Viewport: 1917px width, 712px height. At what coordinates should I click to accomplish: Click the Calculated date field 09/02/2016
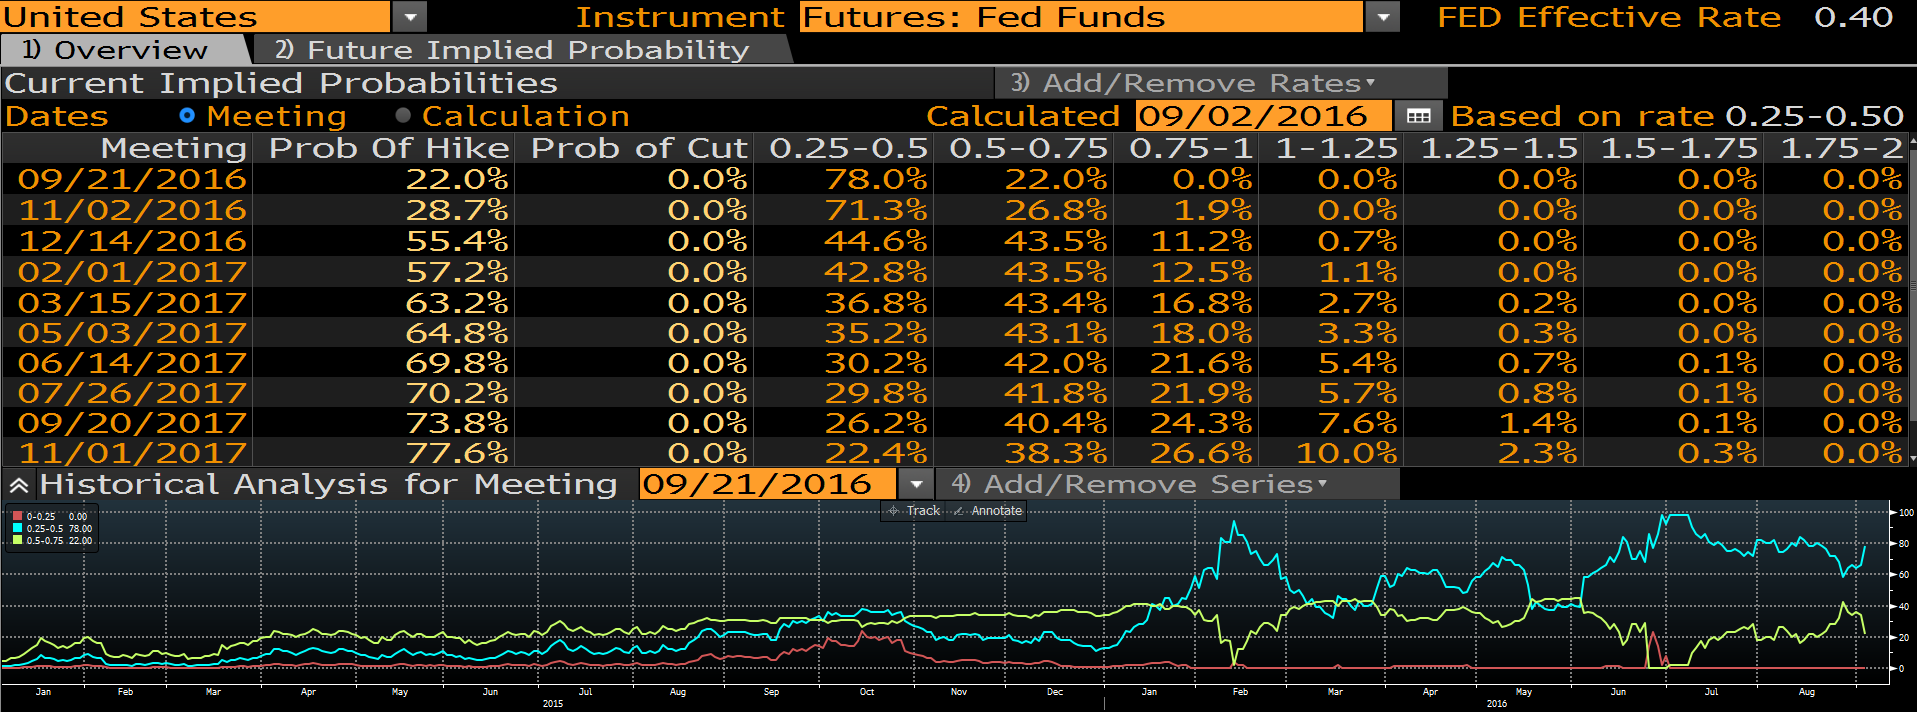pos(1261,116)
